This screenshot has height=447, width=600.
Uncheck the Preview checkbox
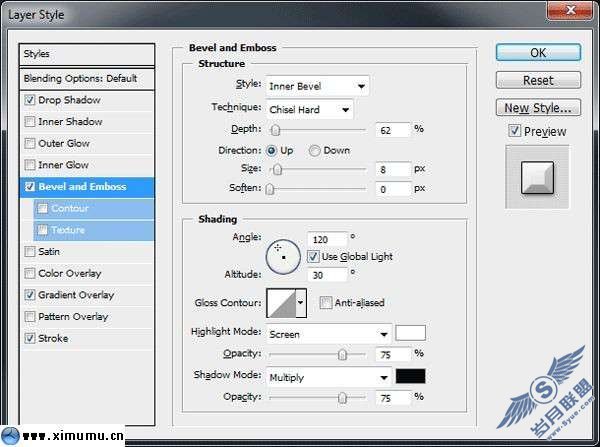(x=515, y=131)
